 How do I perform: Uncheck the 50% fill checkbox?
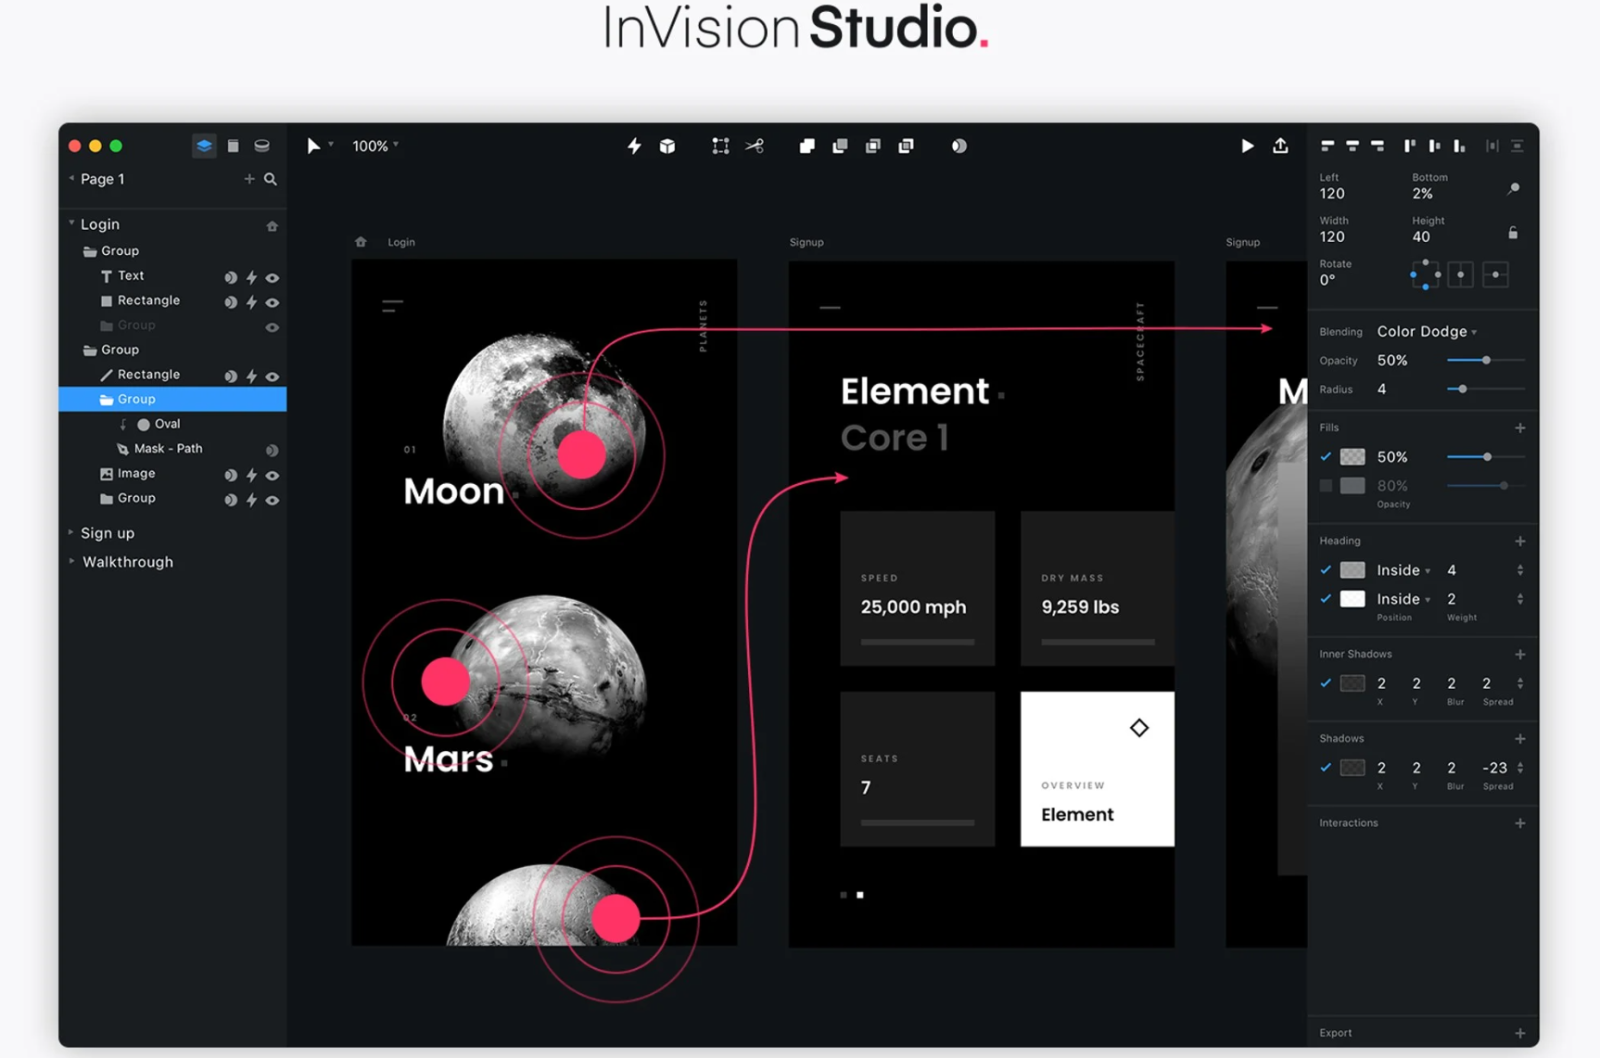[x=1326, y=457]
